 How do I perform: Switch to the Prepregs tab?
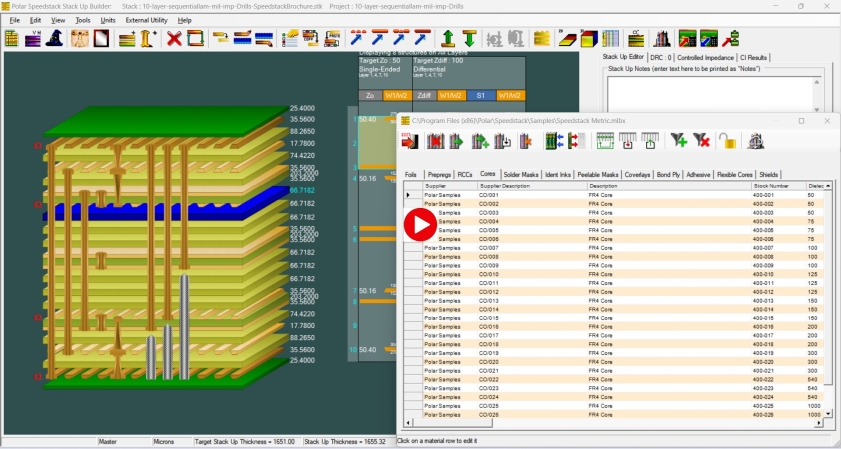pos(439,175)
